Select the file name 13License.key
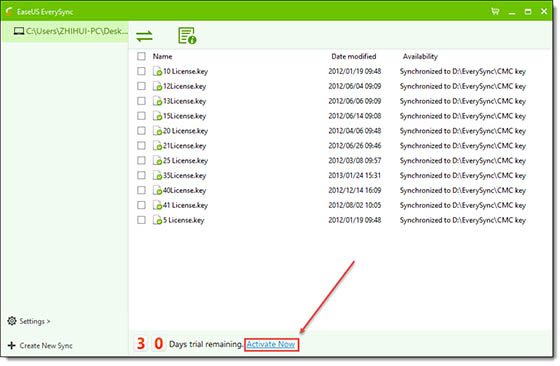 185,101
